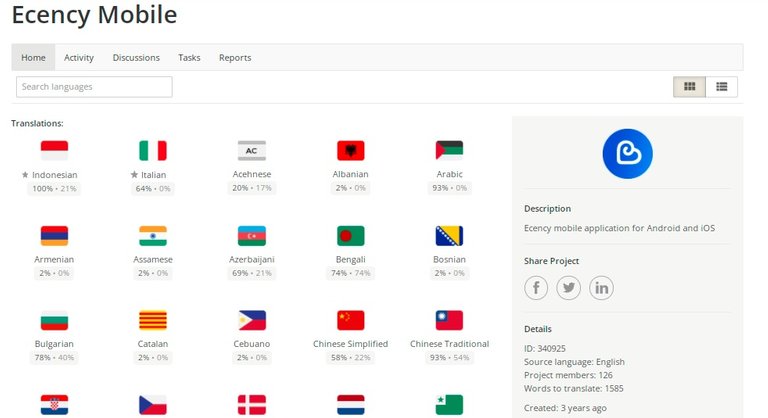Open the Indonesian translation link
The width and height of the screenshot is (768, 418).
(x=54, y=174)
